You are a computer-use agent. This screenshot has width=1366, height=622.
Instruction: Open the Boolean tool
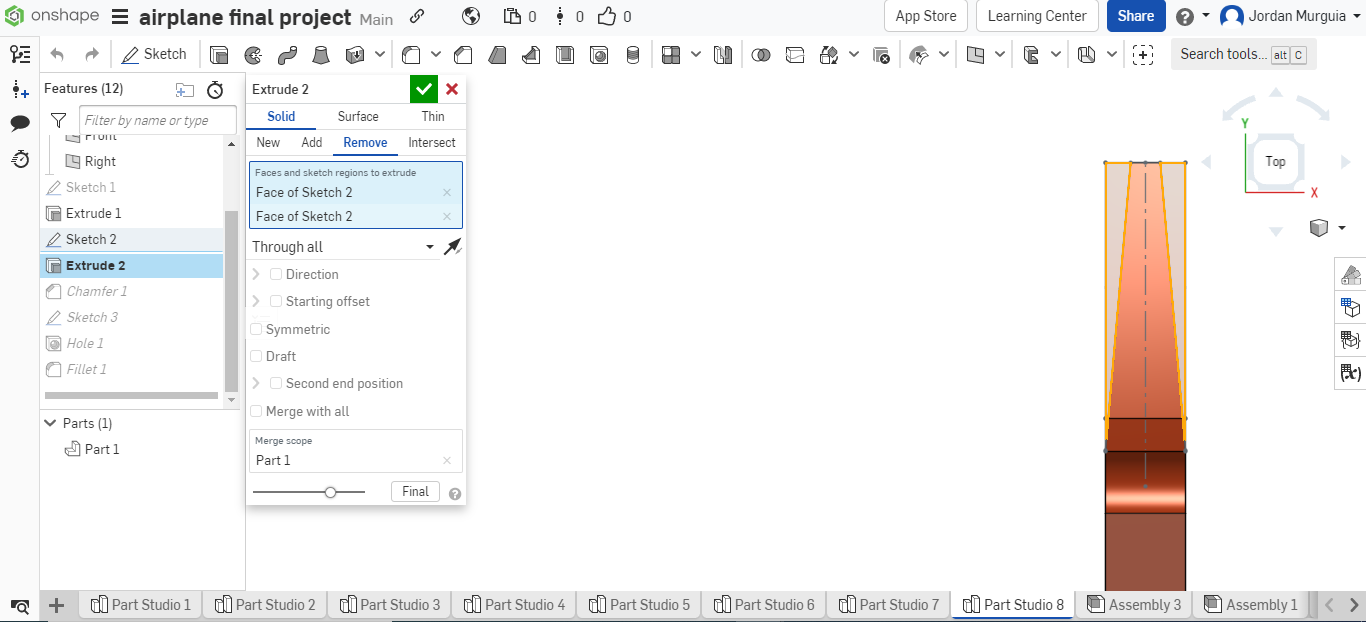[x=762, y=55]
